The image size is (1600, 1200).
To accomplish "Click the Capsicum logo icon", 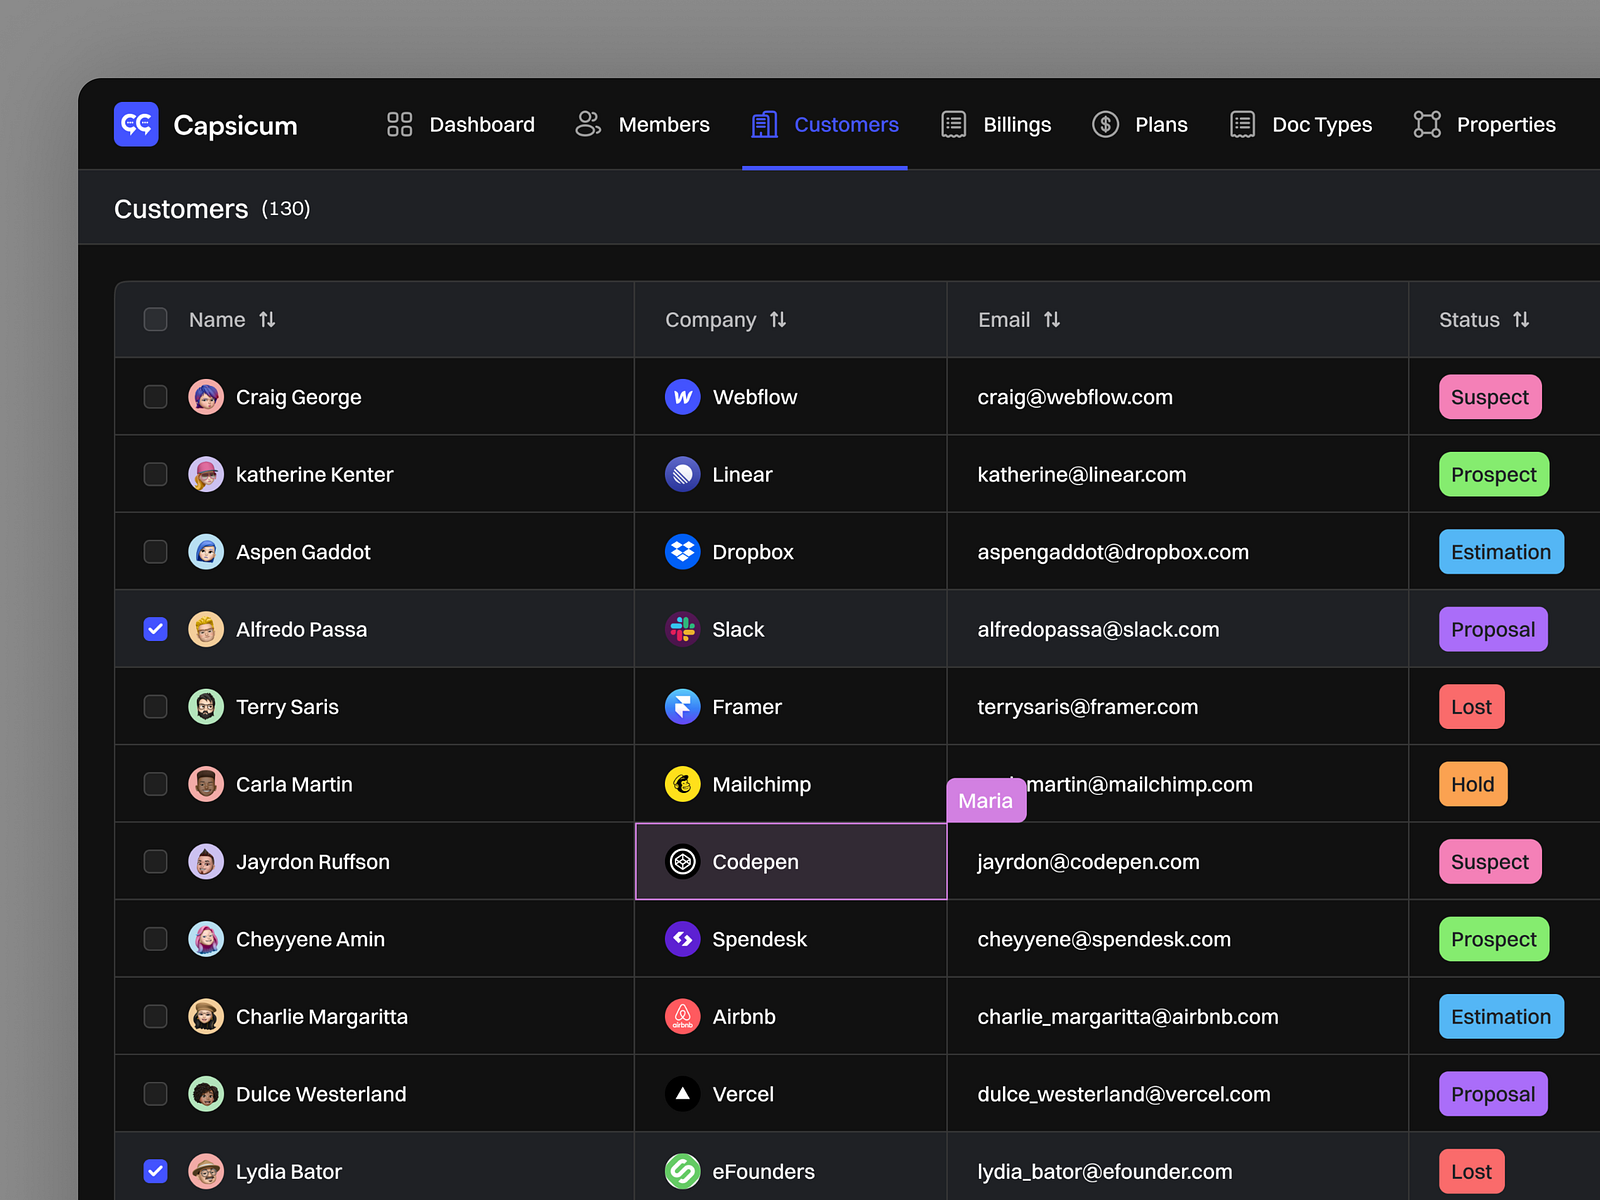I will tap(136, 124).
